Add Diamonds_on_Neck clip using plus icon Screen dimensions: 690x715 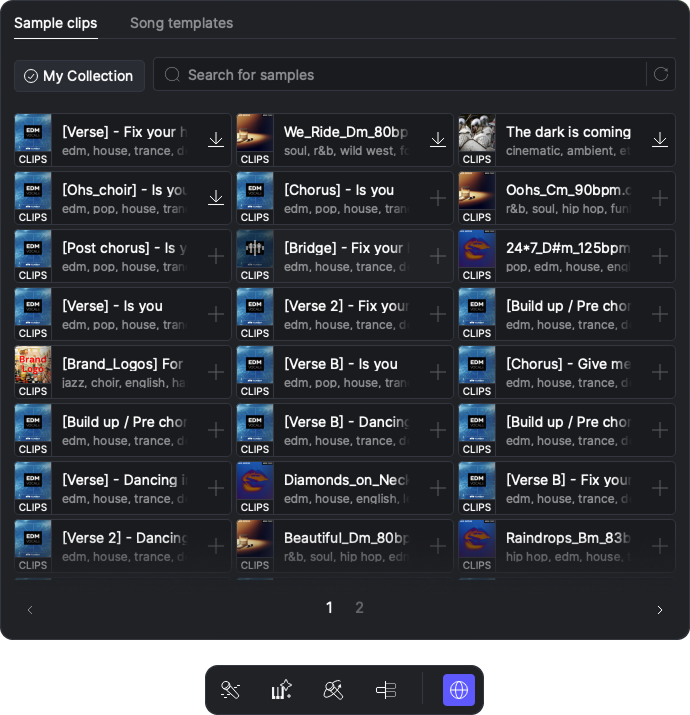tap(438, 488)
